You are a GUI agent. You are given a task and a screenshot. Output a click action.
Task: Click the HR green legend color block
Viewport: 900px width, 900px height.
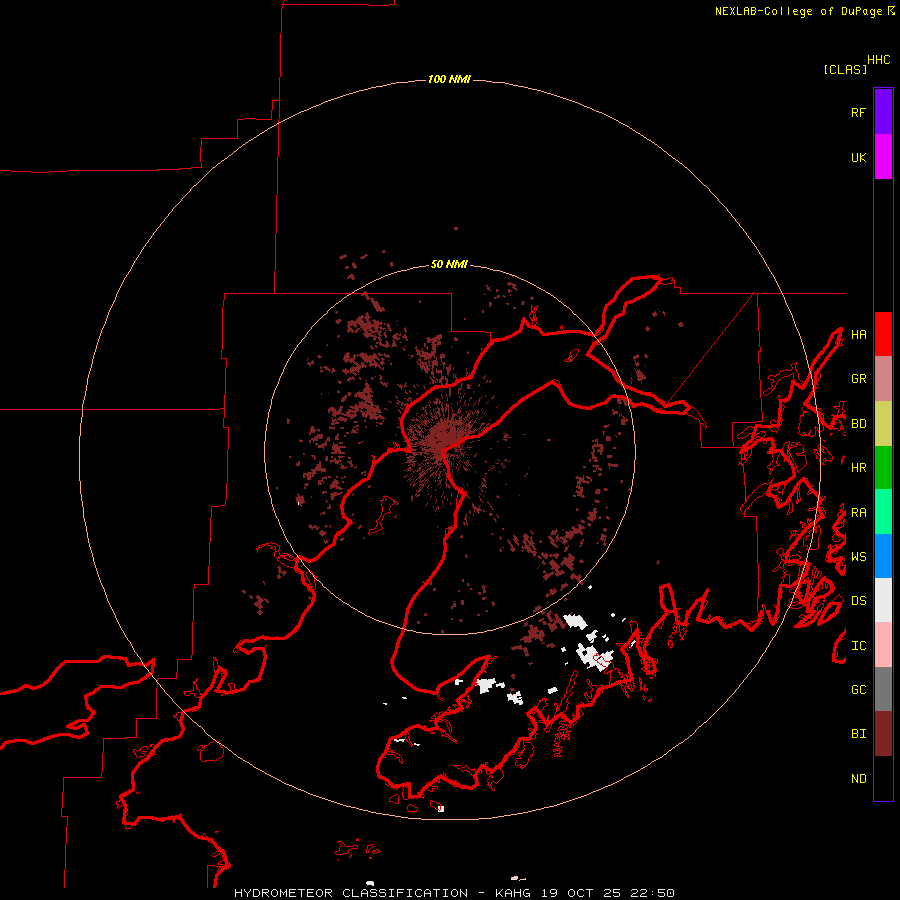pos(883,467)
